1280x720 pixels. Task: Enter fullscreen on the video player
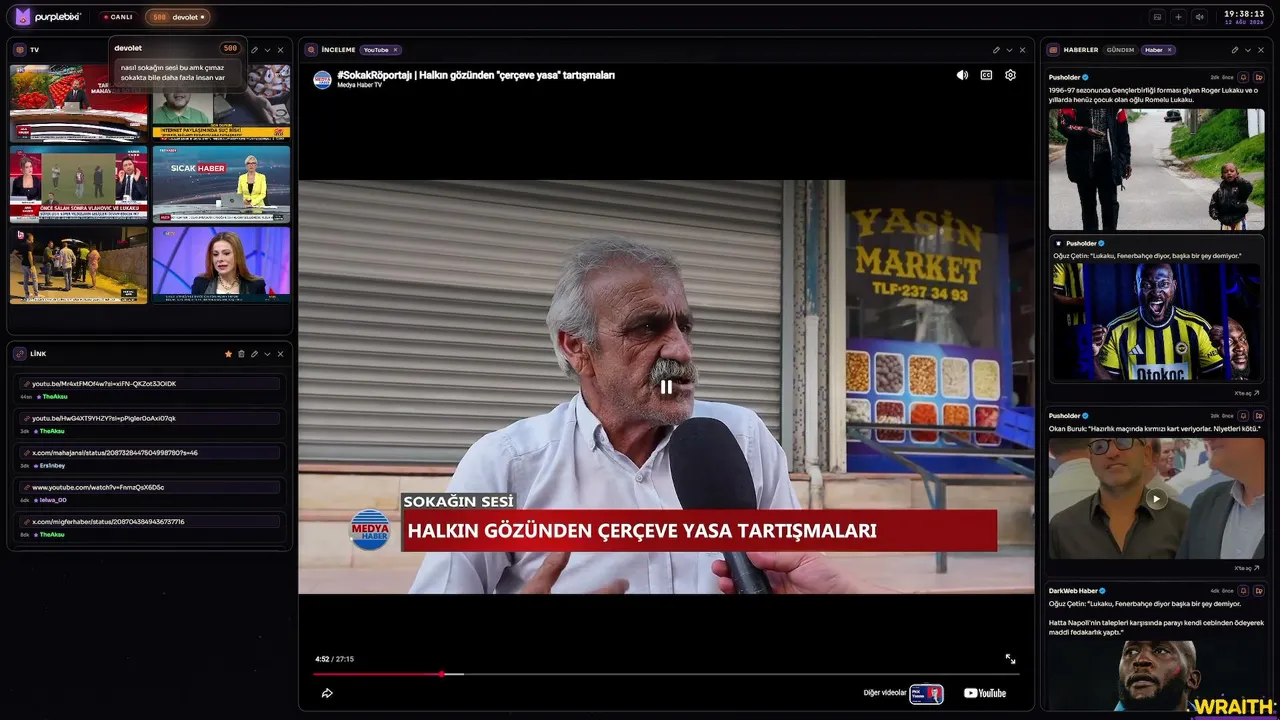pos(1010,659)
